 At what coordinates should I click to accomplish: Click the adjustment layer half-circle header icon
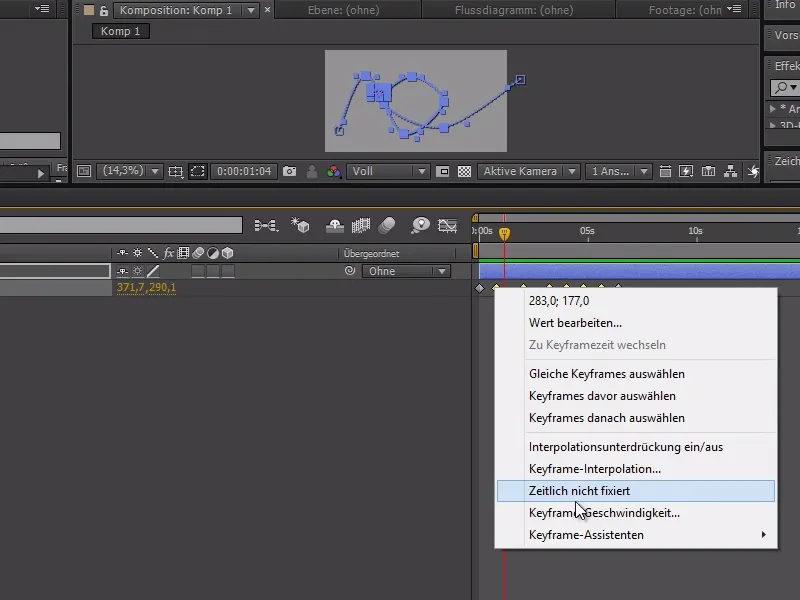click(x=213, y=253)
